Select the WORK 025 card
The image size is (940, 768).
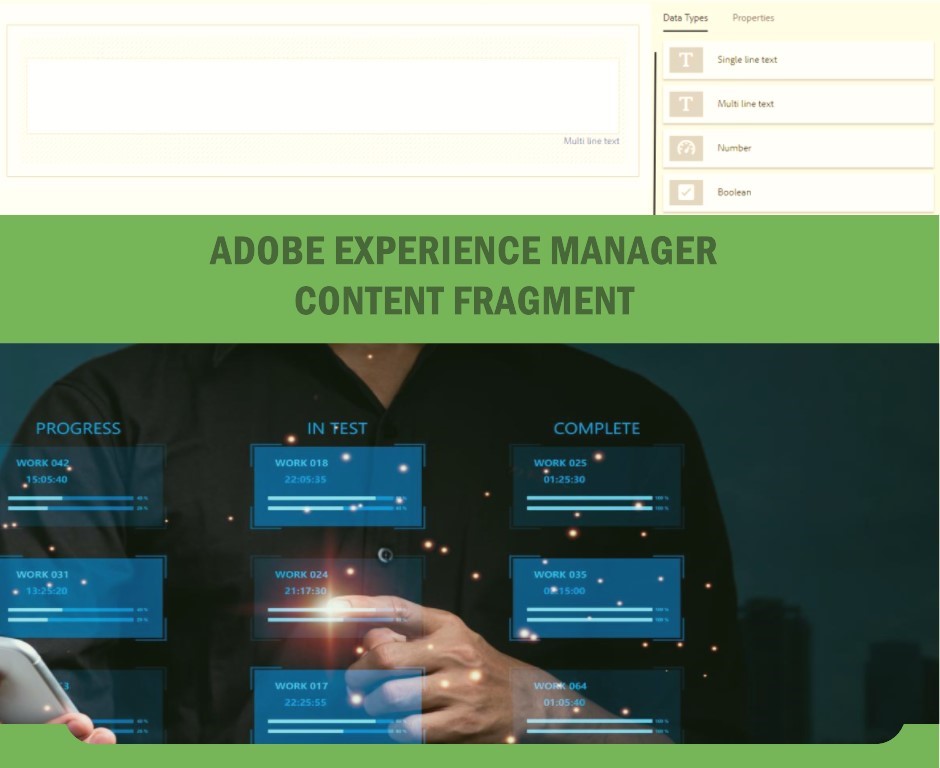[596, 486]
